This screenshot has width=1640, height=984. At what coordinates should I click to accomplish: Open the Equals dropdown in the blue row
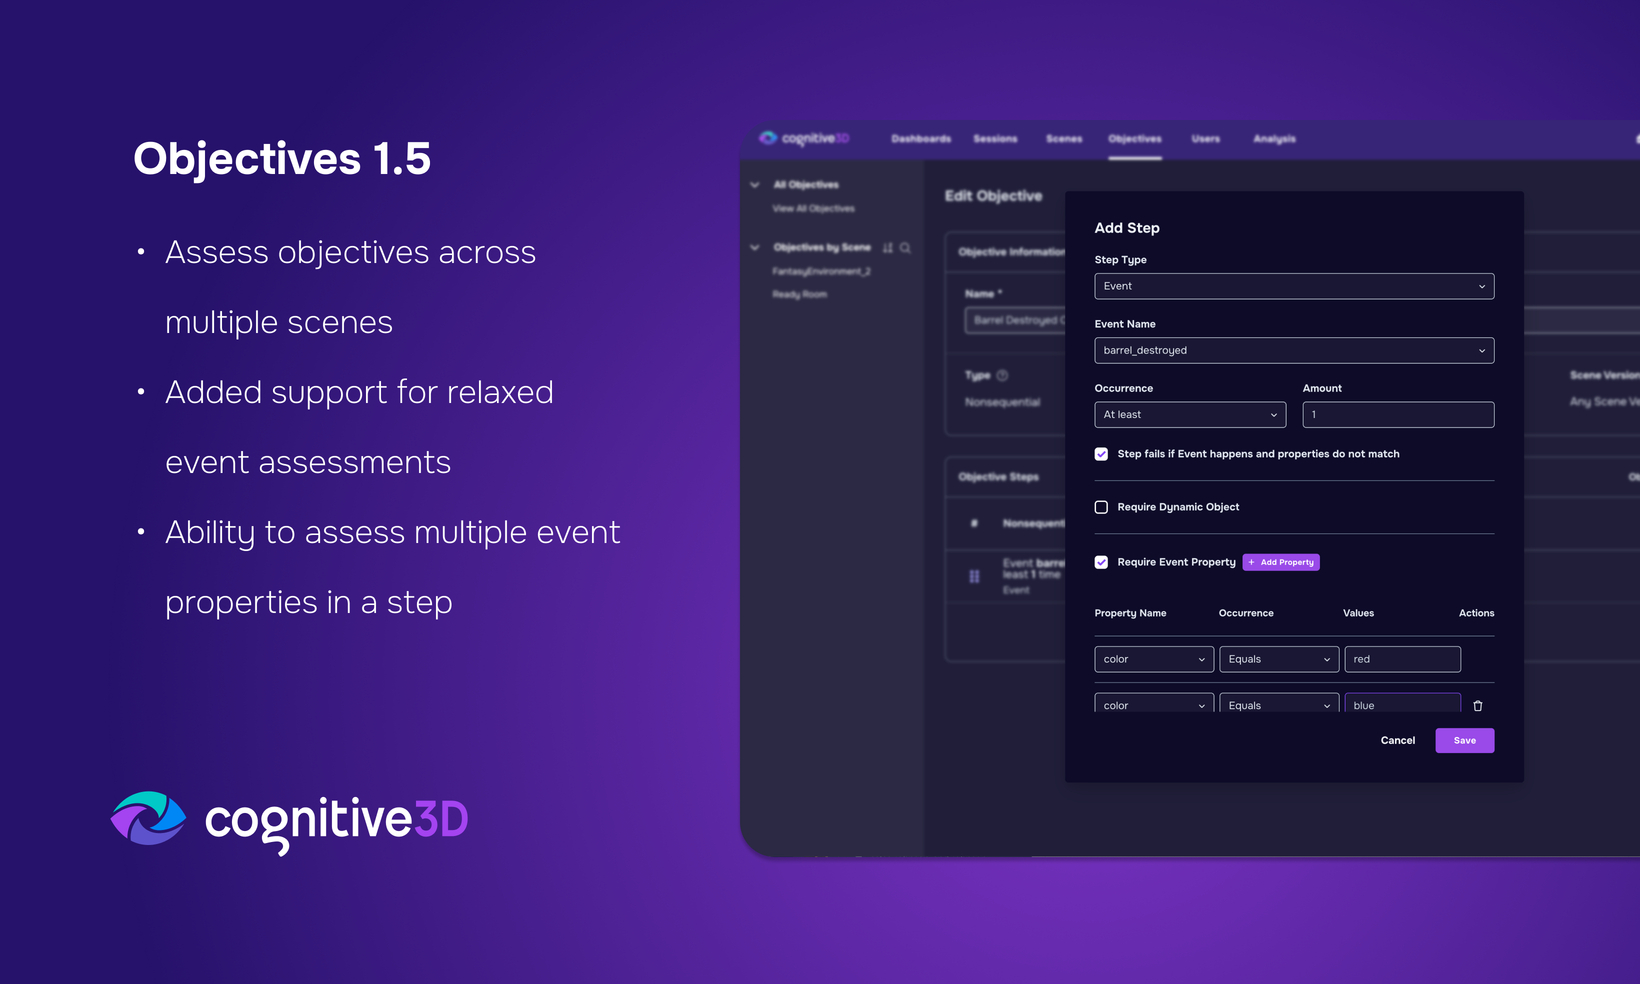click(1279, 703)
